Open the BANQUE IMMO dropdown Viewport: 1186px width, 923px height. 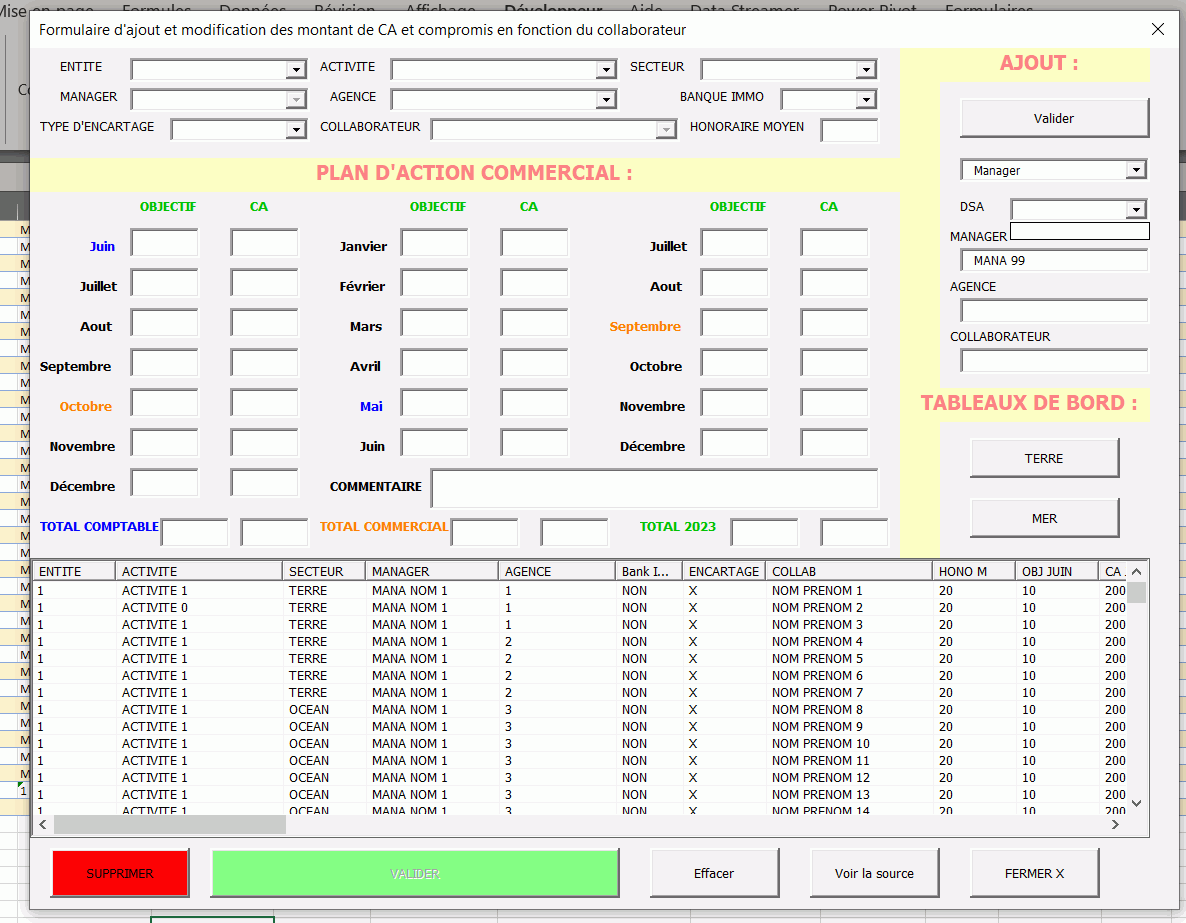pyautogui.click(x=866, y=100)
